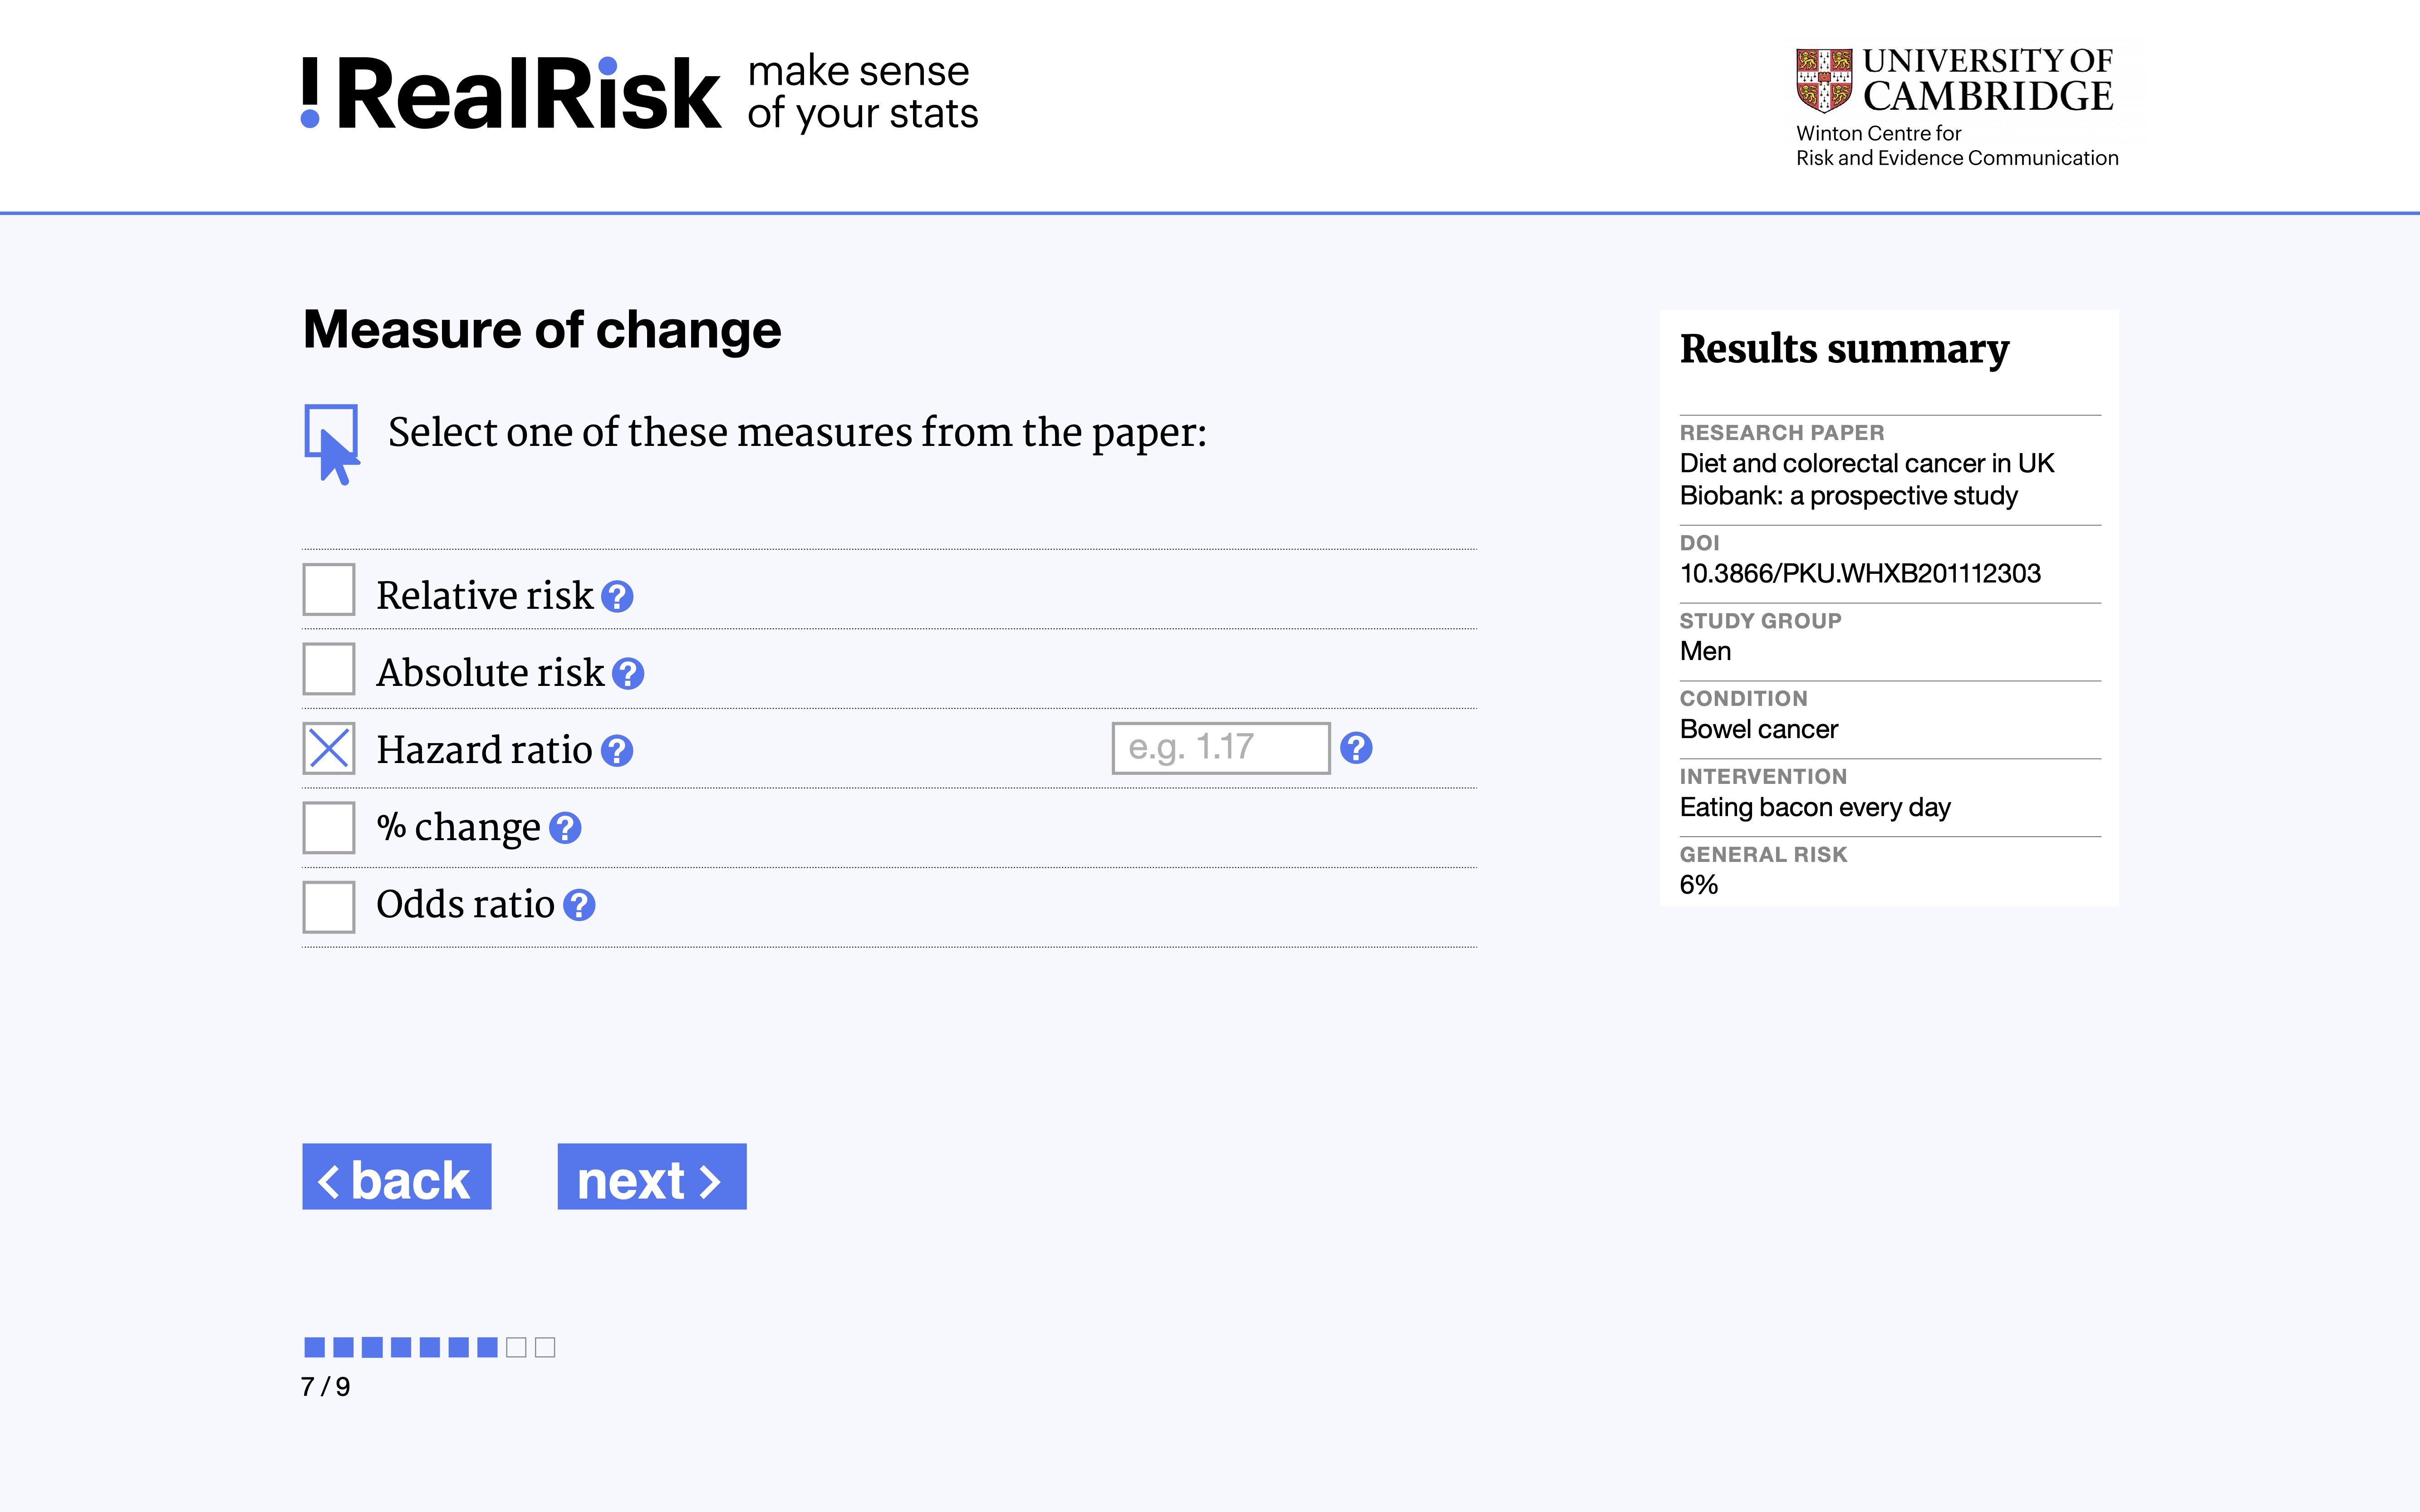Click help icon next to Relative risk
This screenshot has height=1512, width=2420.
[617, 597]
